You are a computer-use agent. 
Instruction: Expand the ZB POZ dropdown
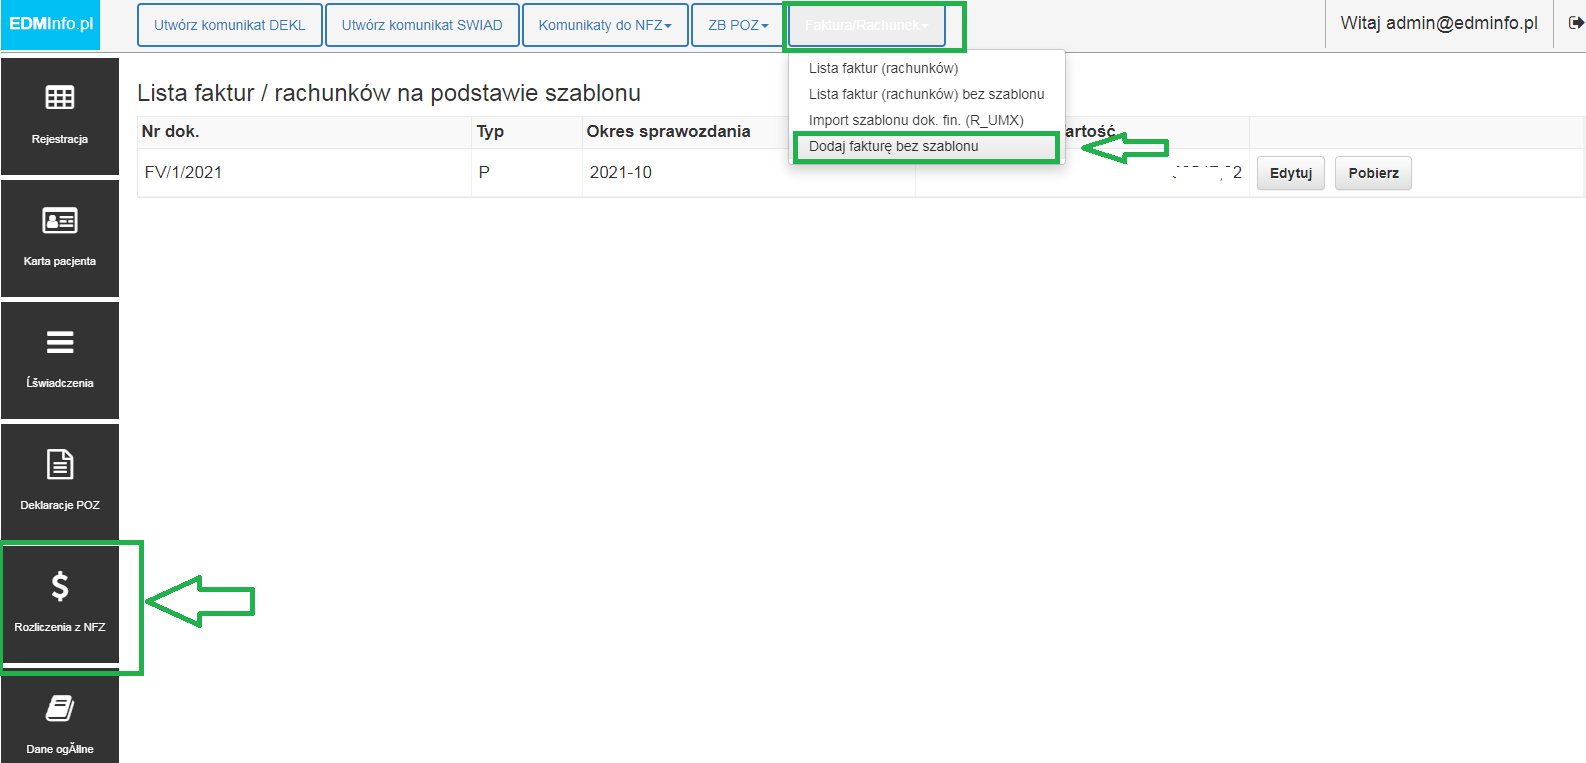click(738, 25)
